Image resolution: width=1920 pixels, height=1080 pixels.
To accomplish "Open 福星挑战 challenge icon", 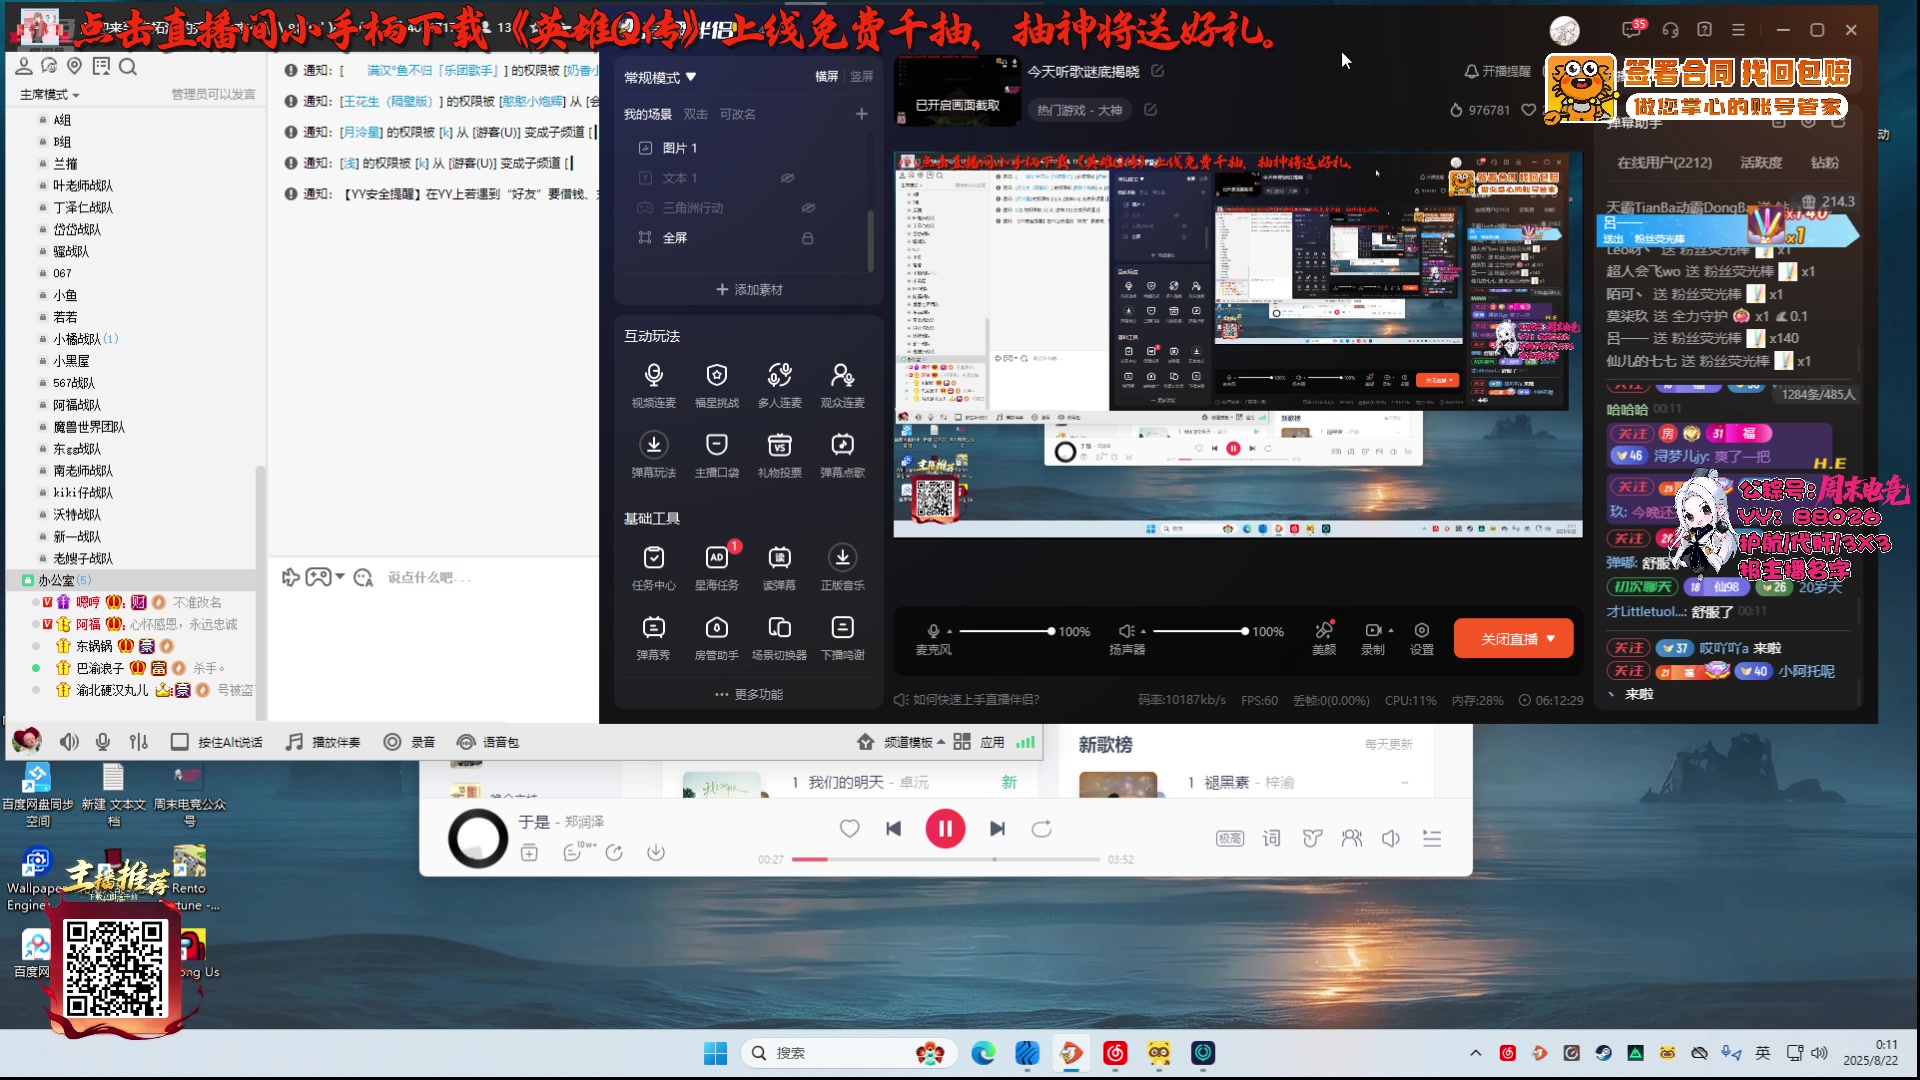I will click(717, 385).
